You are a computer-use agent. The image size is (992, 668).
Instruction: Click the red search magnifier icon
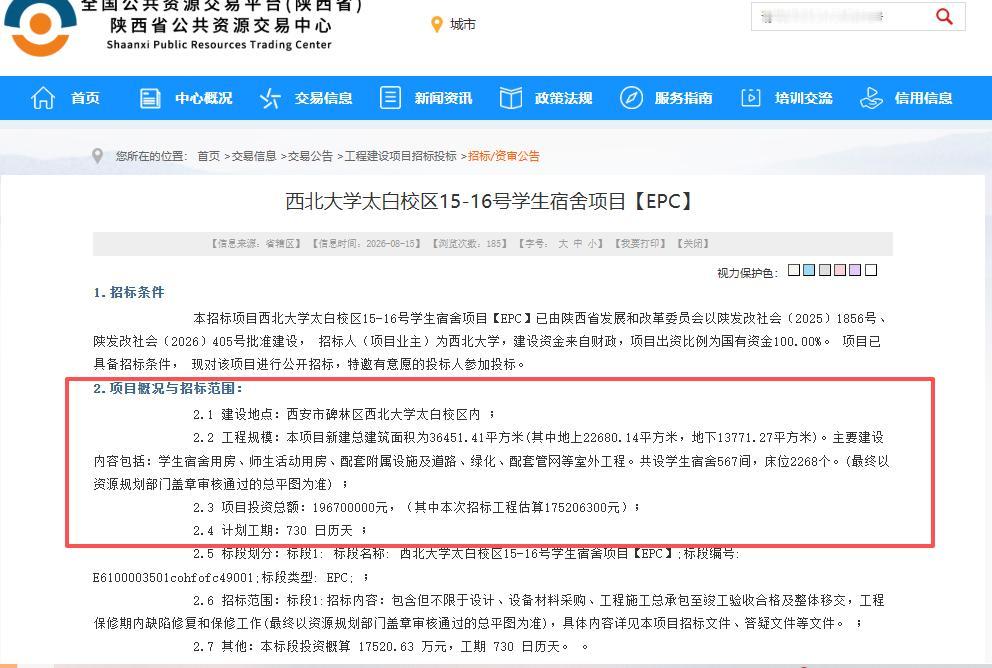944,16
